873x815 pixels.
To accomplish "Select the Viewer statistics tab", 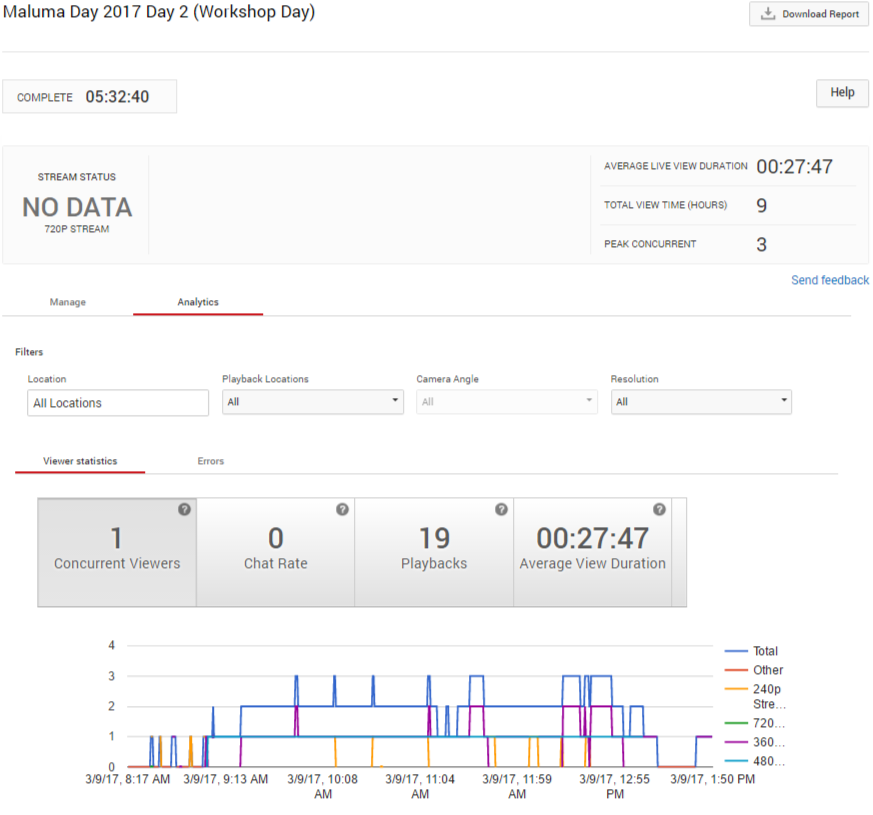I will point(80,461).
